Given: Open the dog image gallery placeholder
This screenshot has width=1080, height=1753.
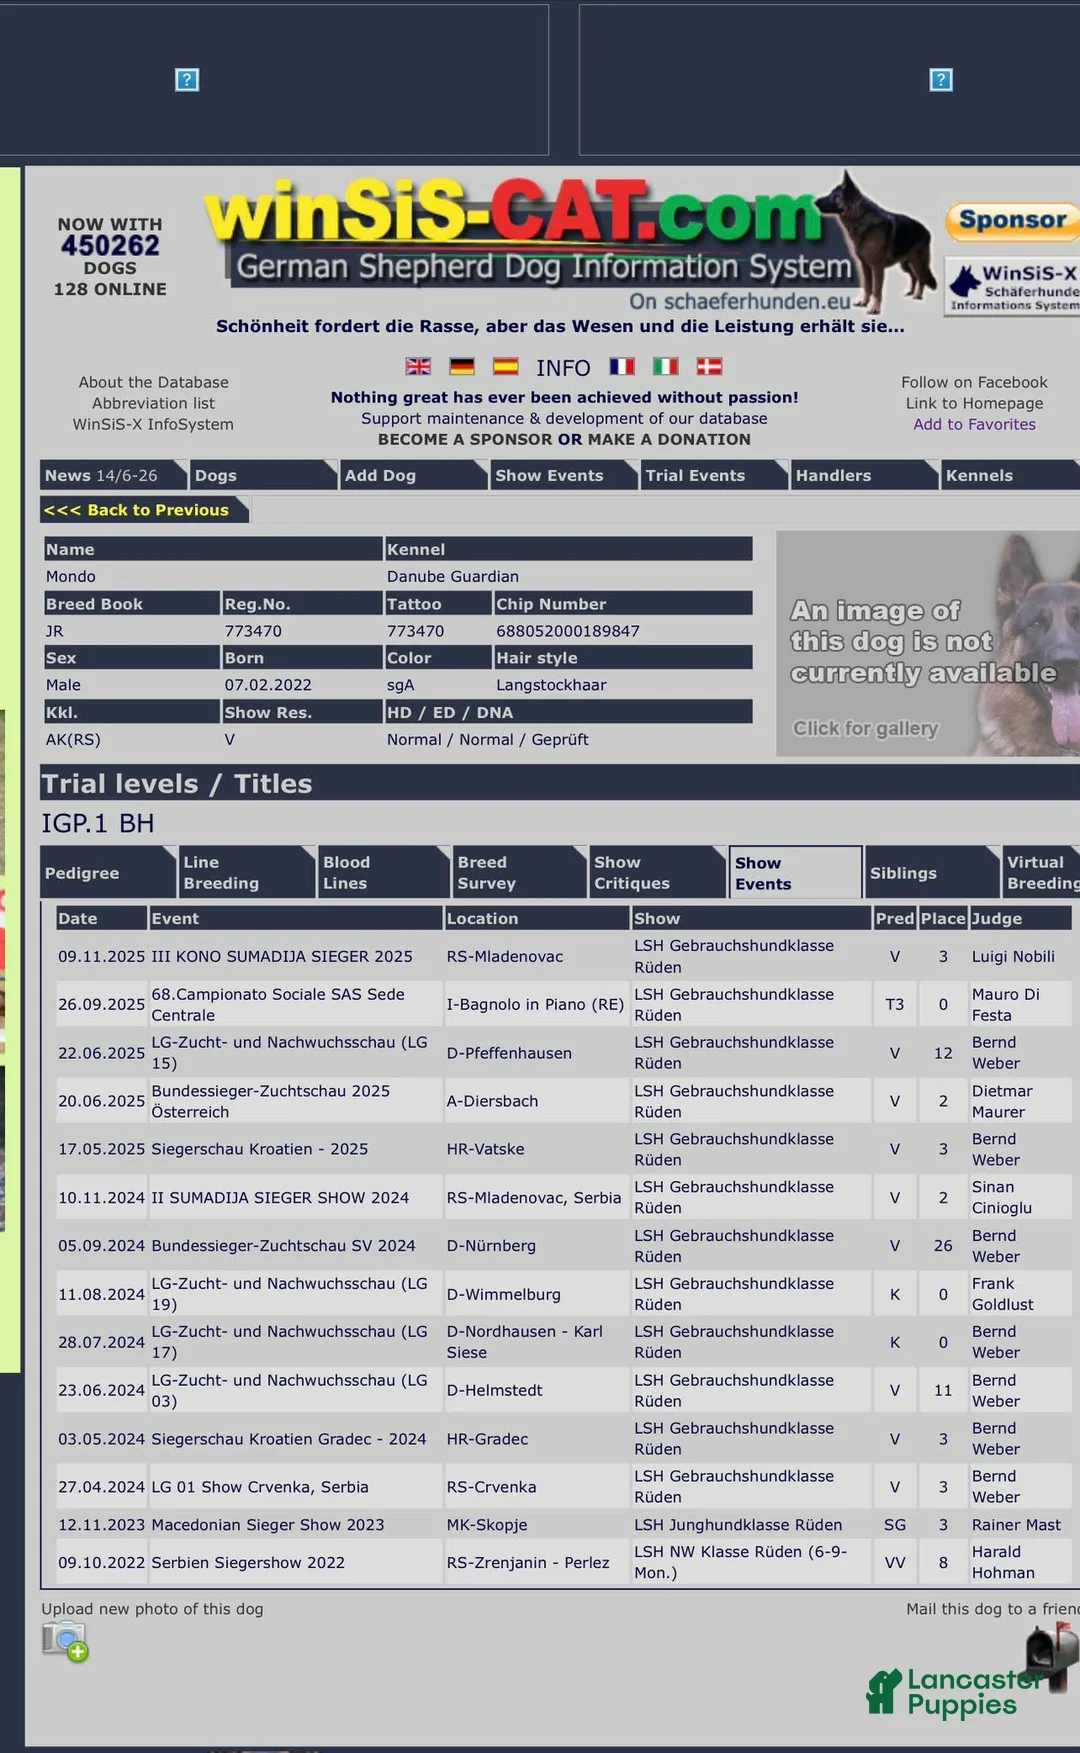Looking at the screenshot, I should coord(928,643).
